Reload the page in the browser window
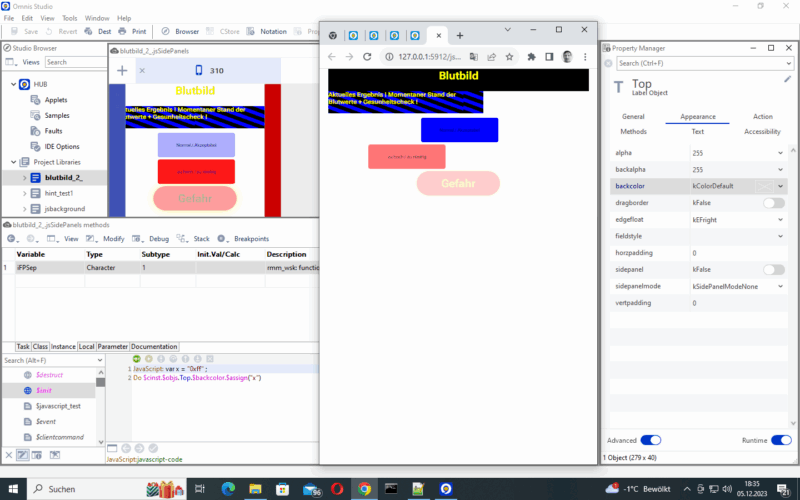 367,57
